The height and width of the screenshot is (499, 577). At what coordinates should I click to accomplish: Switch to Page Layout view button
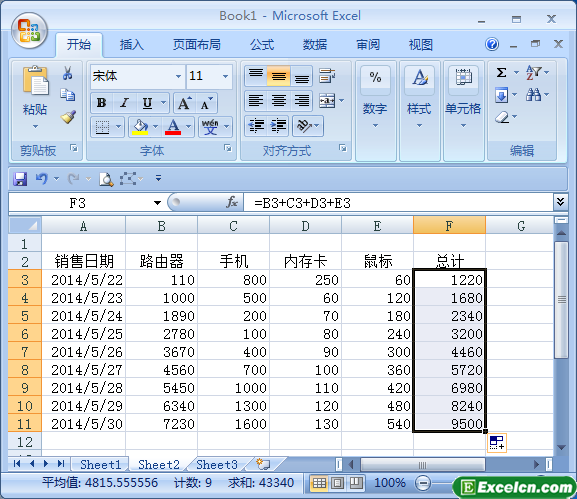tap(337, 483)
